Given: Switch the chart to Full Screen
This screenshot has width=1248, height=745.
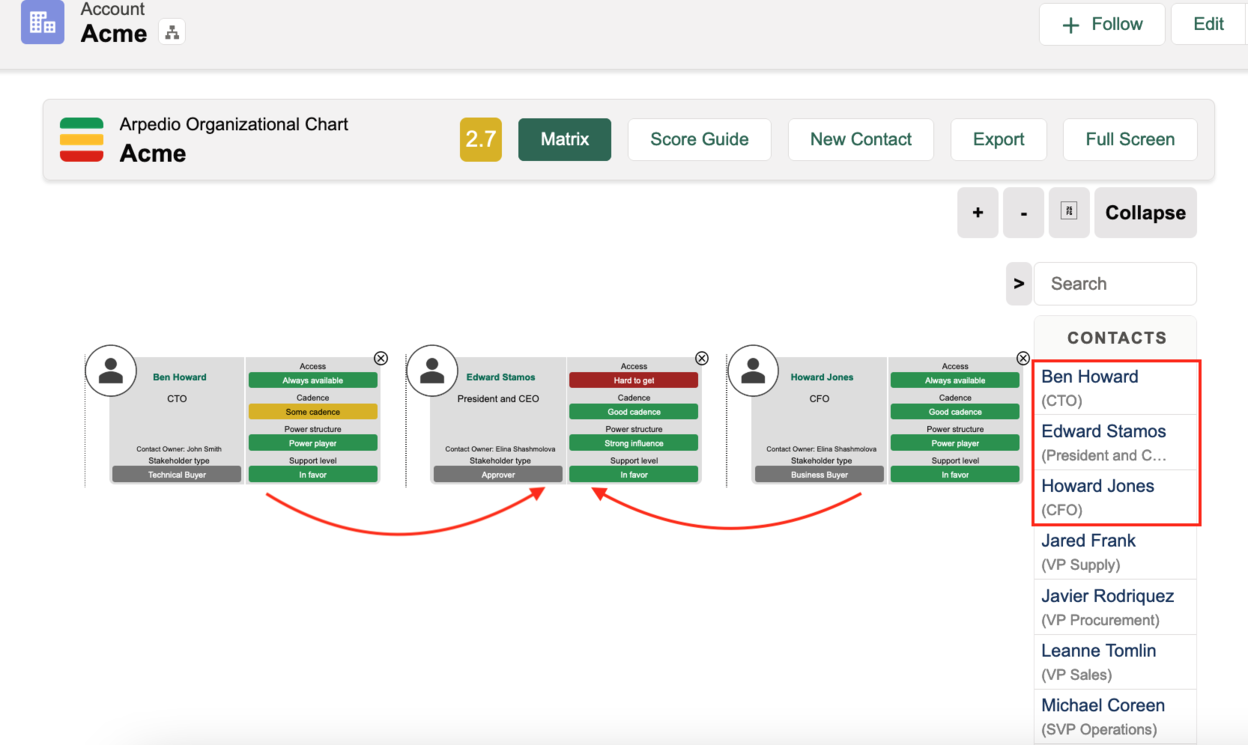Looking at the screenshot, I should (1130, 139).
